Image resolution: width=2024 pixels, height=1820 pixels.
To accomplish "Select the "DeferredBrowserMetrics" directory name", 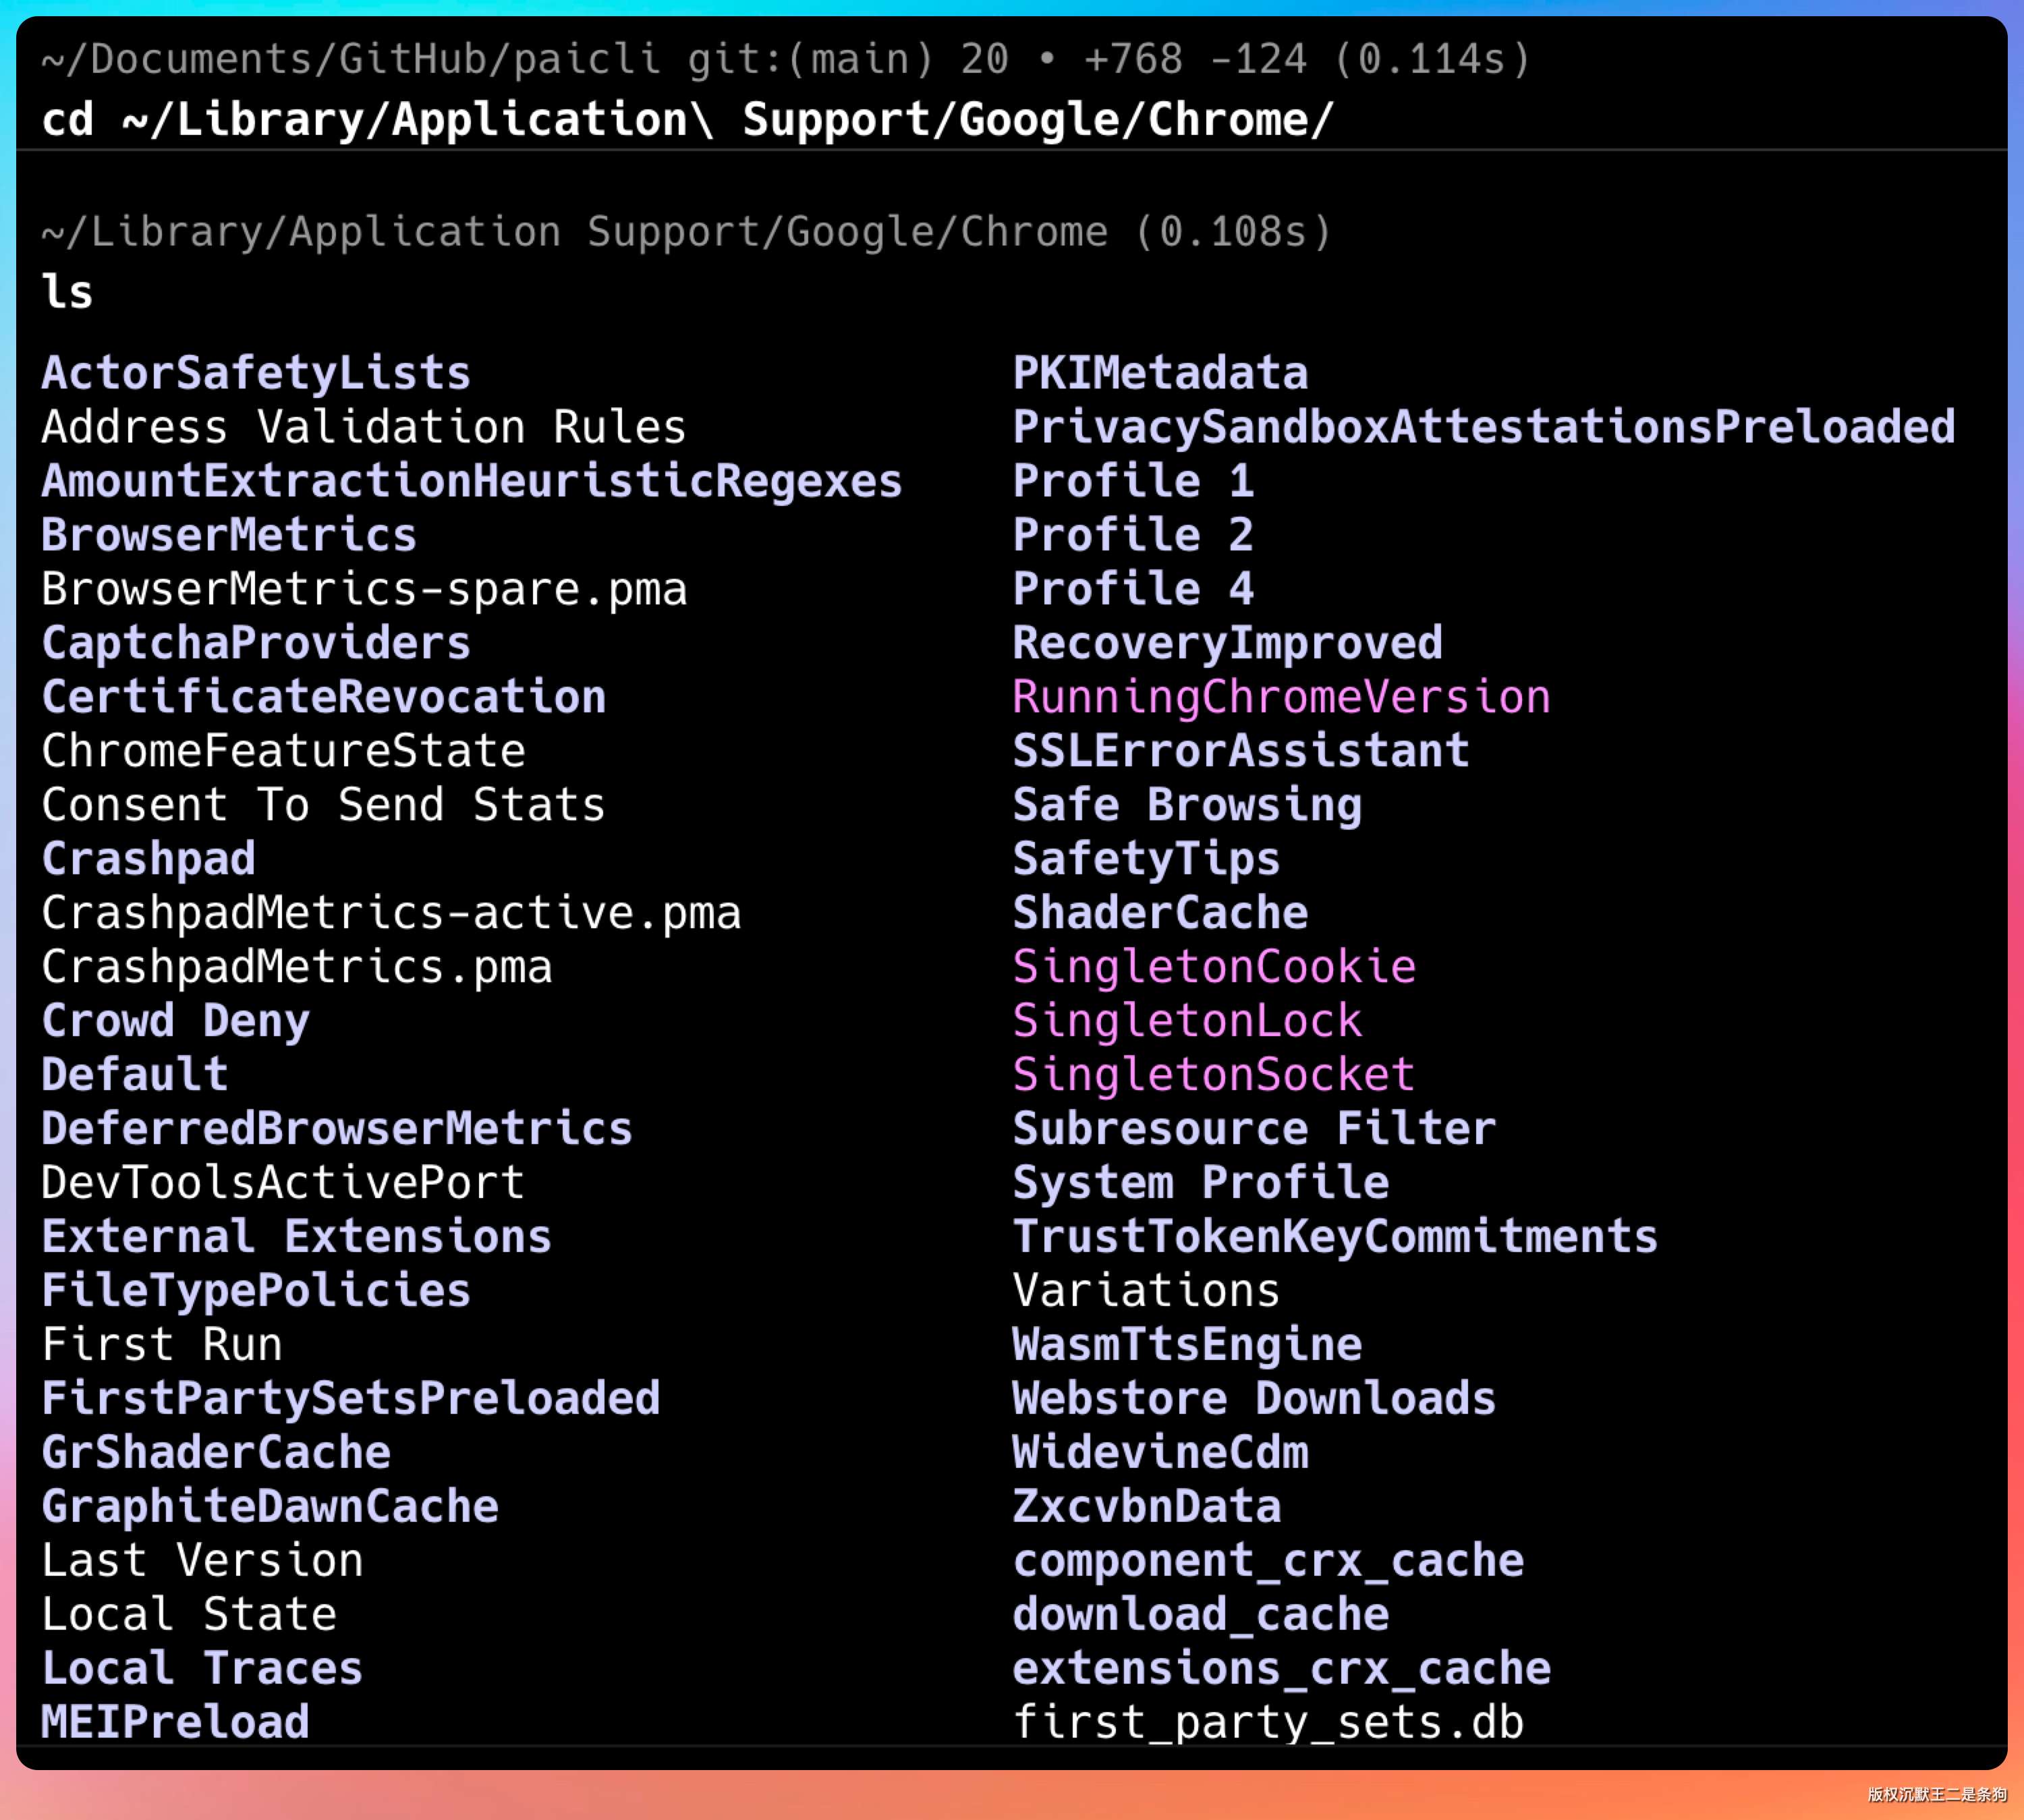I will 337,1129.
